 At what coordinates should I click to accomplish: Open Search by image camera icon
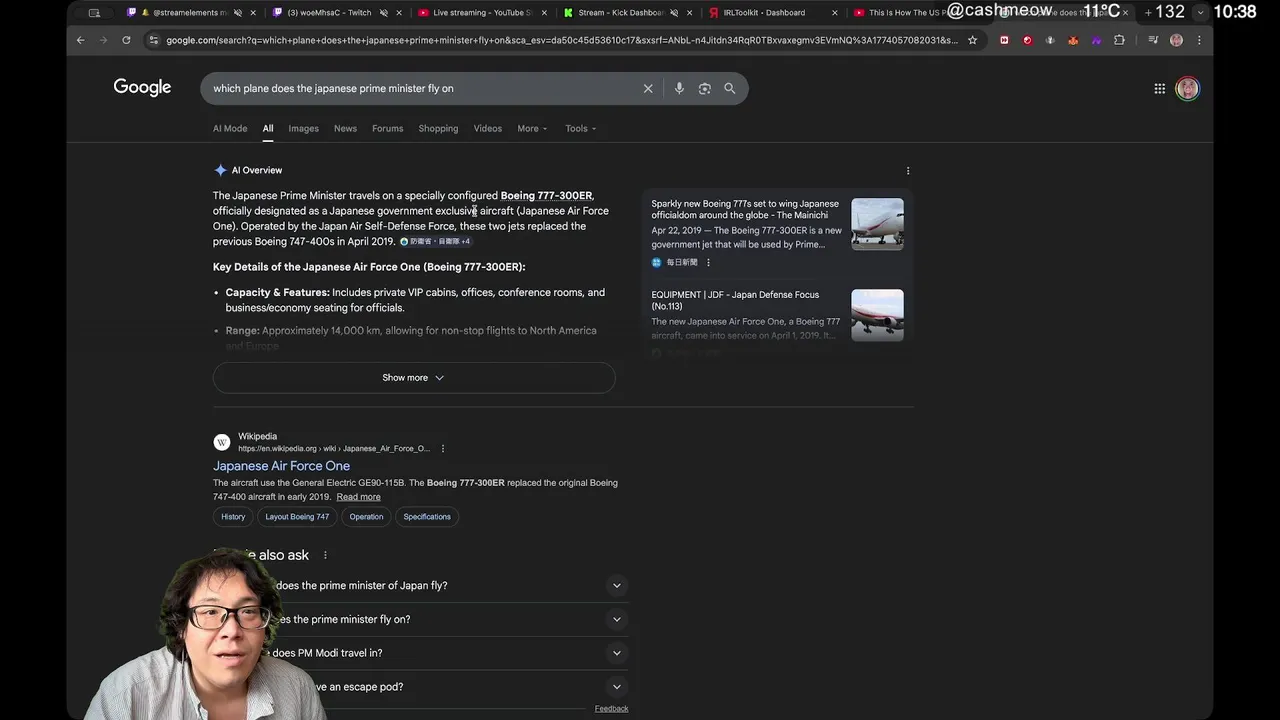[x=704, y=88]
